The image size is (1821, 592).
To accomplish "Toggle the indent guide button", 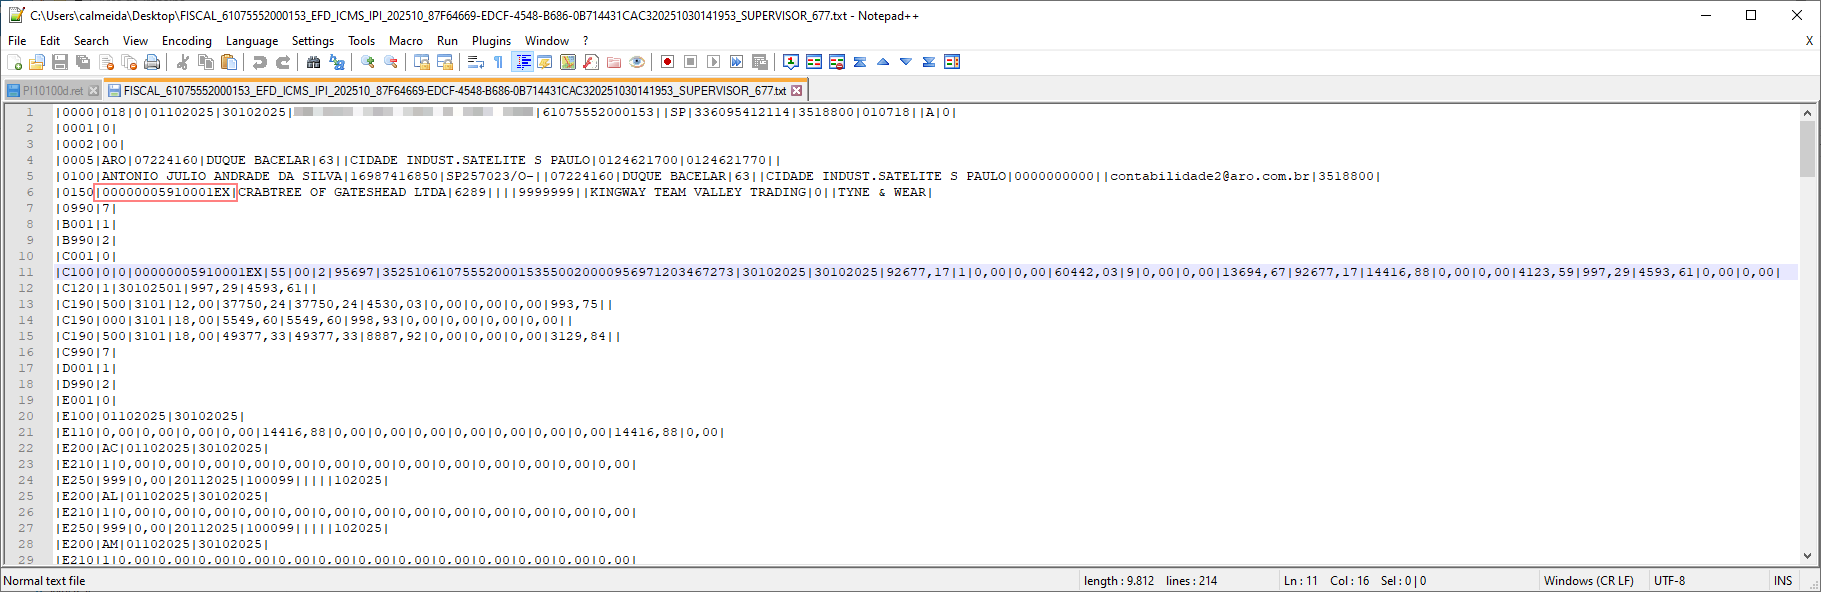I will pyautogui.click(x=522, y=62).
